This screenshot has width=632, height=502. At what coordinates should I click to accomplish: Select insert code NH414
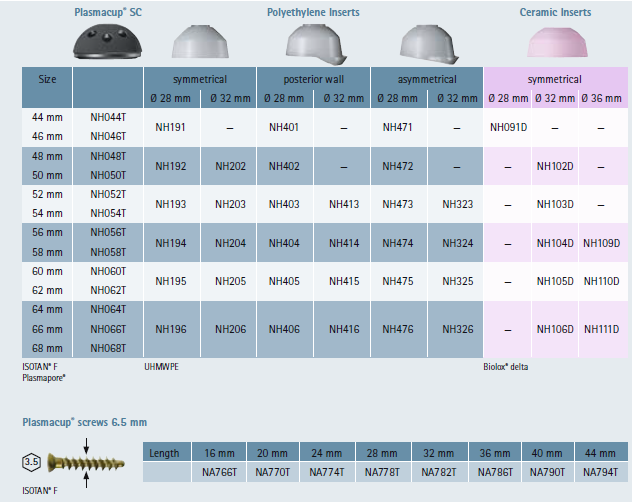[344, 243]
